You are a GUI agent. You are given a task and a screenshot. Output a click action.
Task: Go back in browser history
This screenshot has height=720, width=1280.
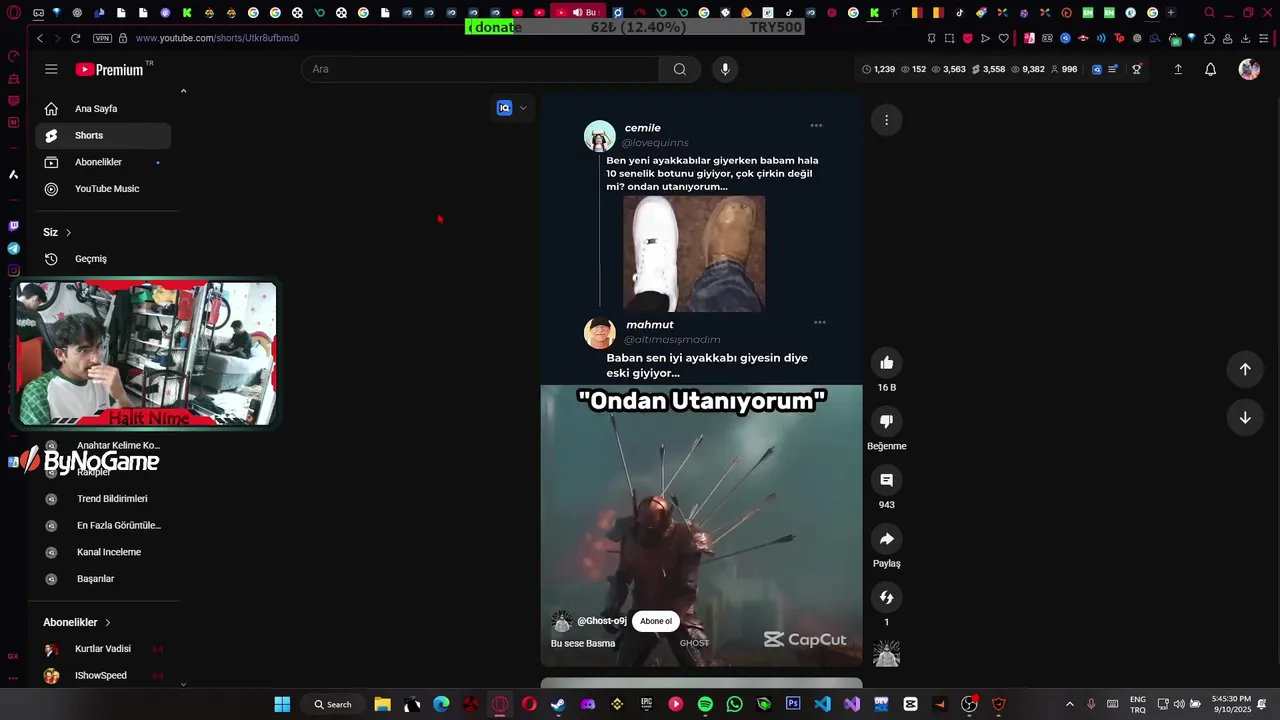pos(40,38)
